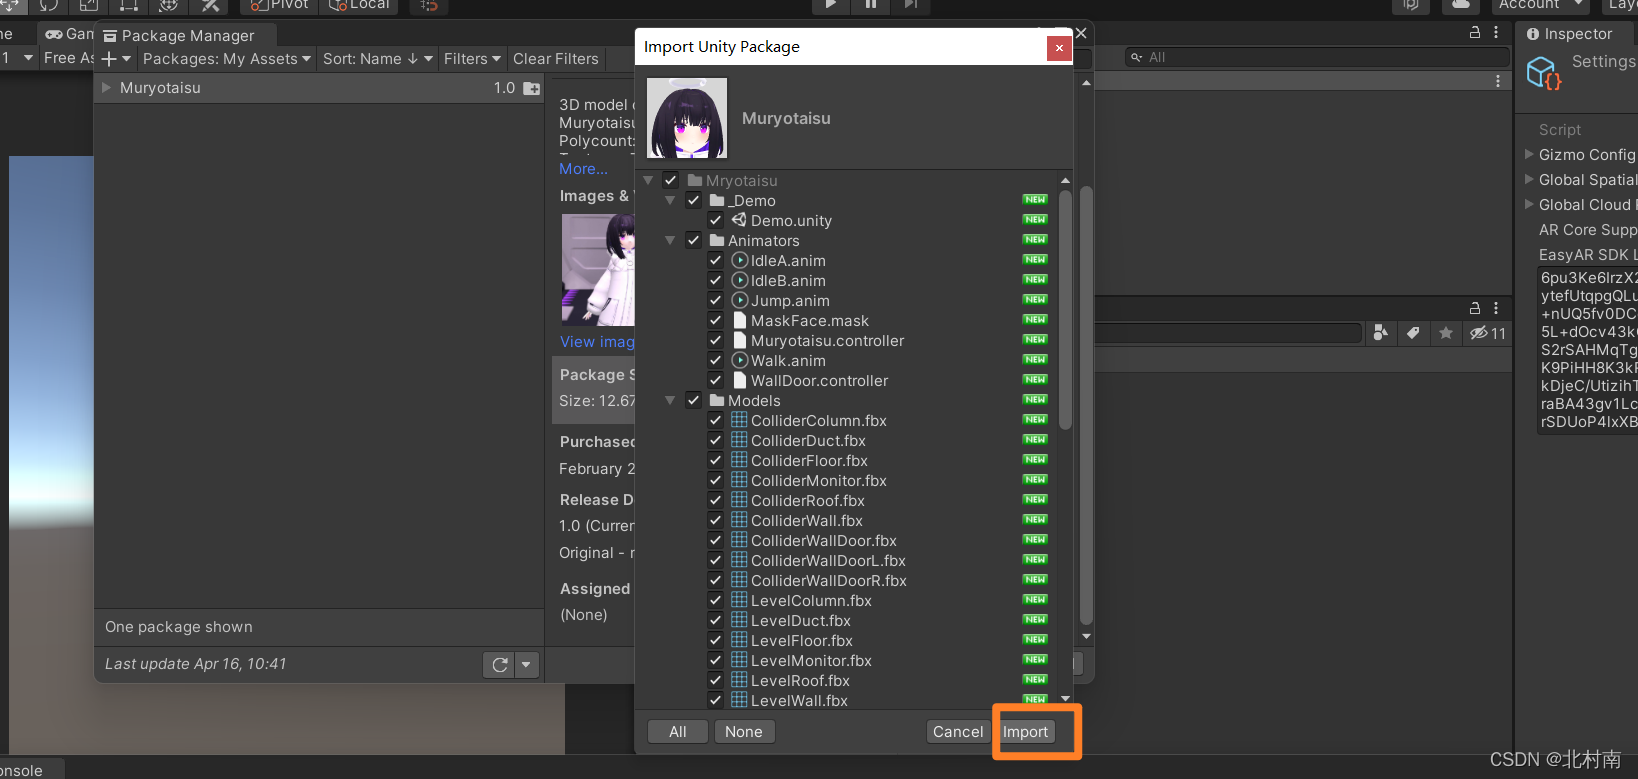Open the Sort: Name dropdown

378,59
